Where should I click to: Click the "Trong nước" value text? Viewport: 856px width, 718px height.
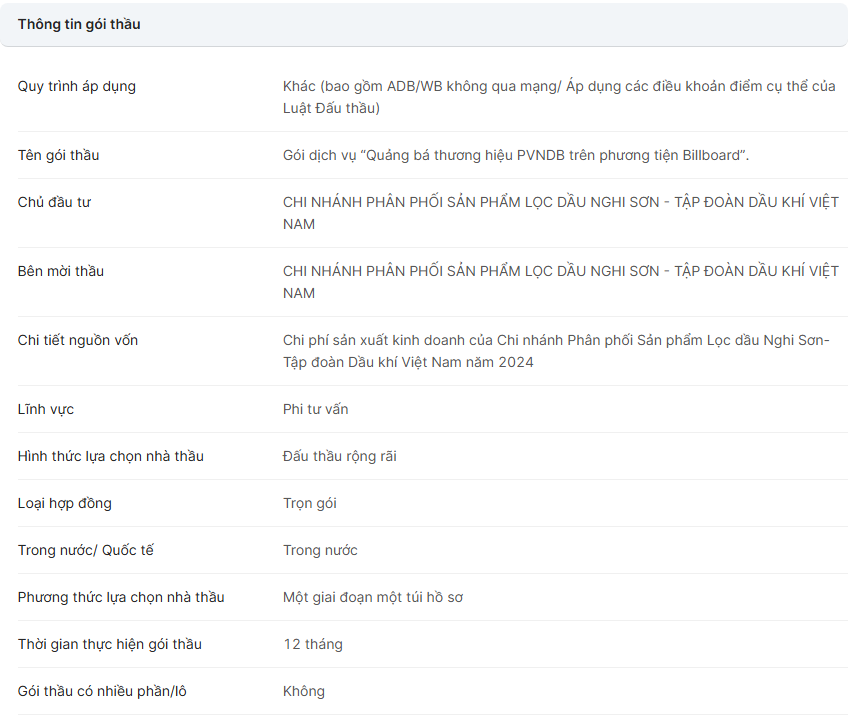[x=320, y=550]
